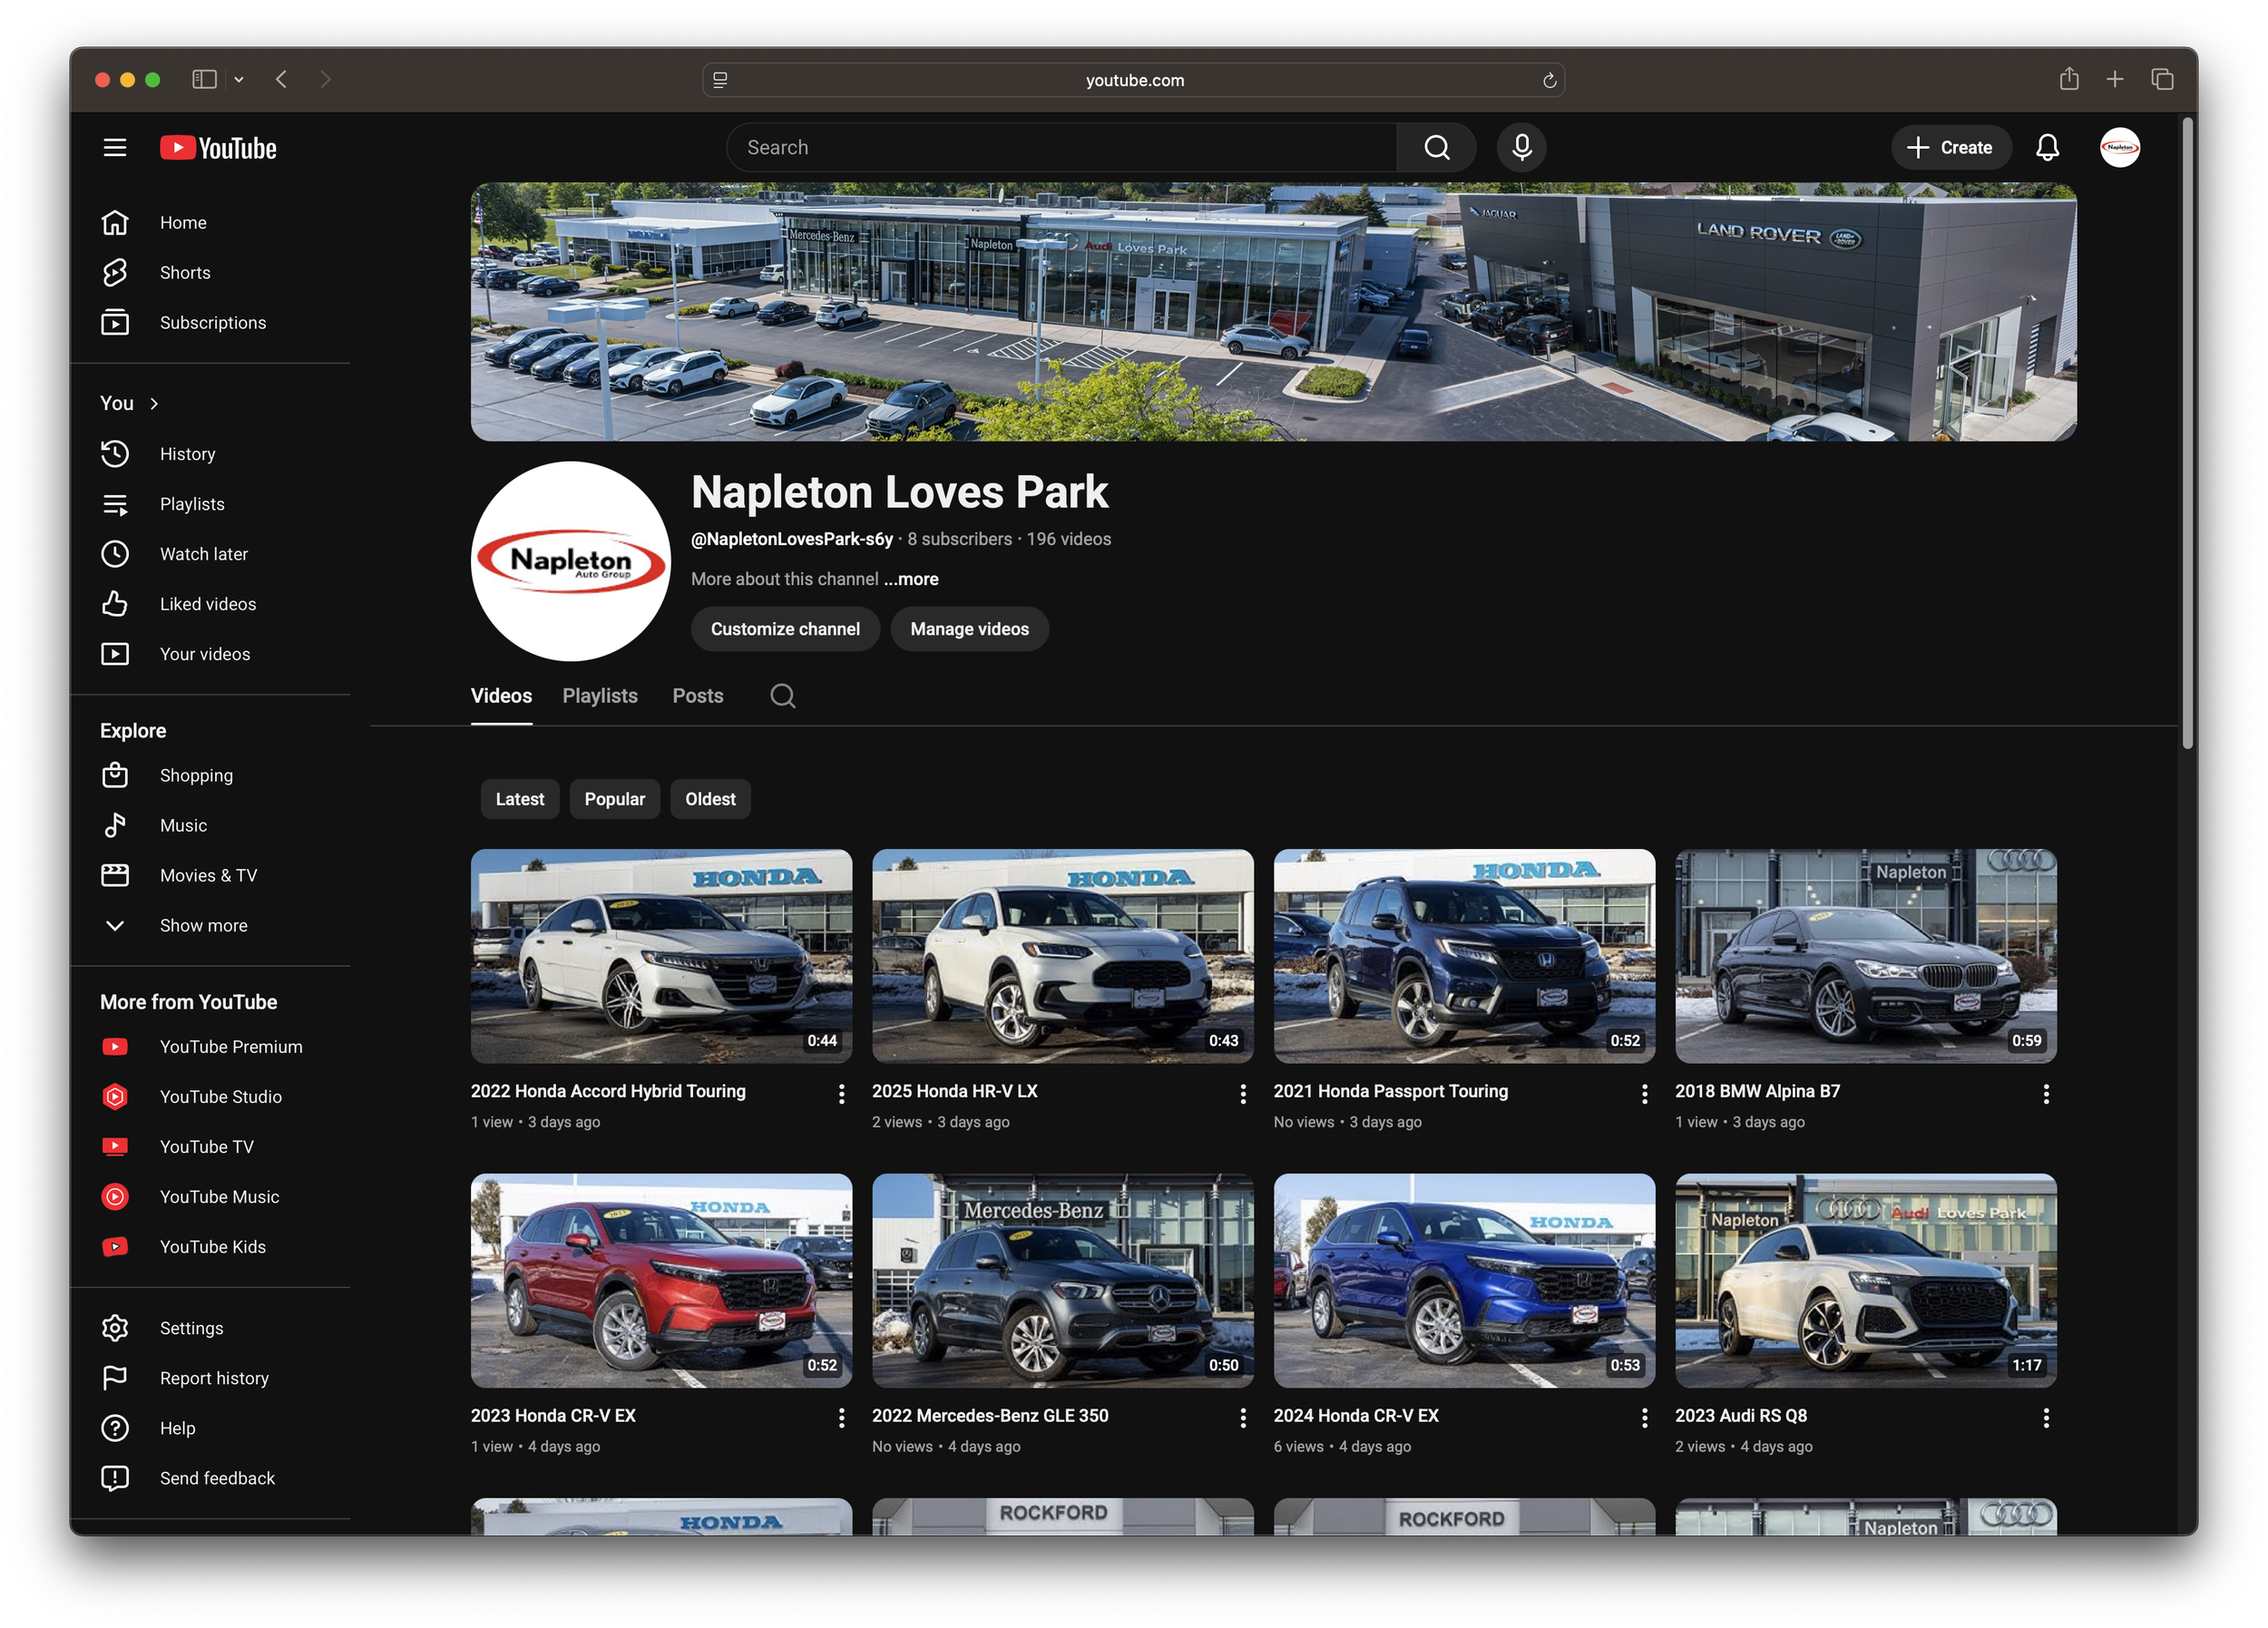Expand Show more in Explore section
2268x1628 pixels.
(x=203, y=926)
